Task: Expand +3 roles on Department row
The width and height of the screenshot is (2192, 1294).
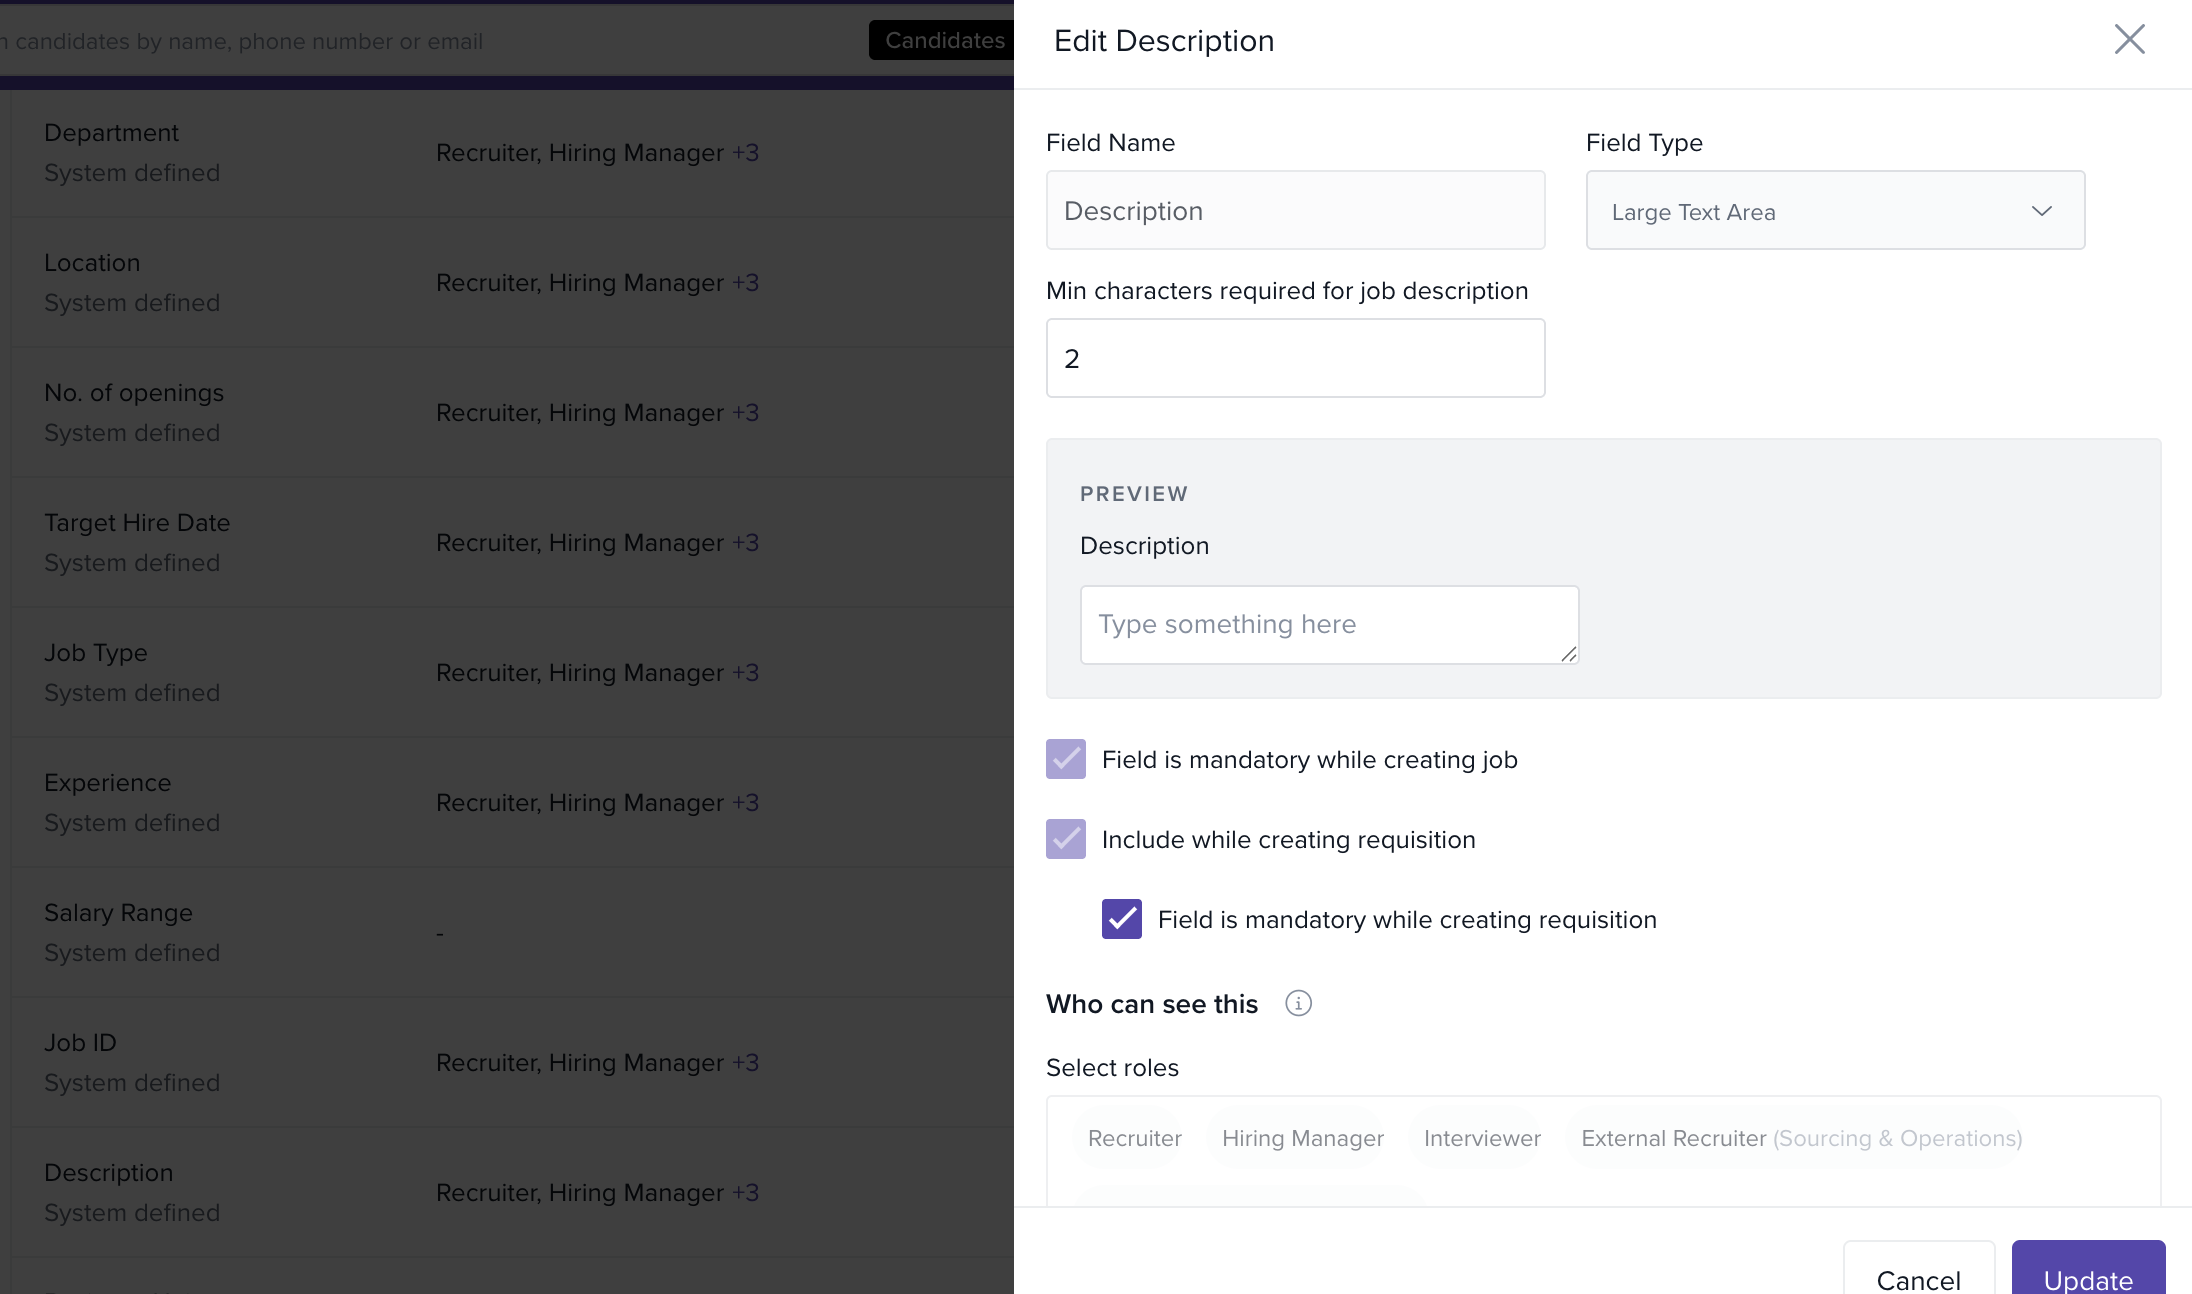Action: (745, 153)
